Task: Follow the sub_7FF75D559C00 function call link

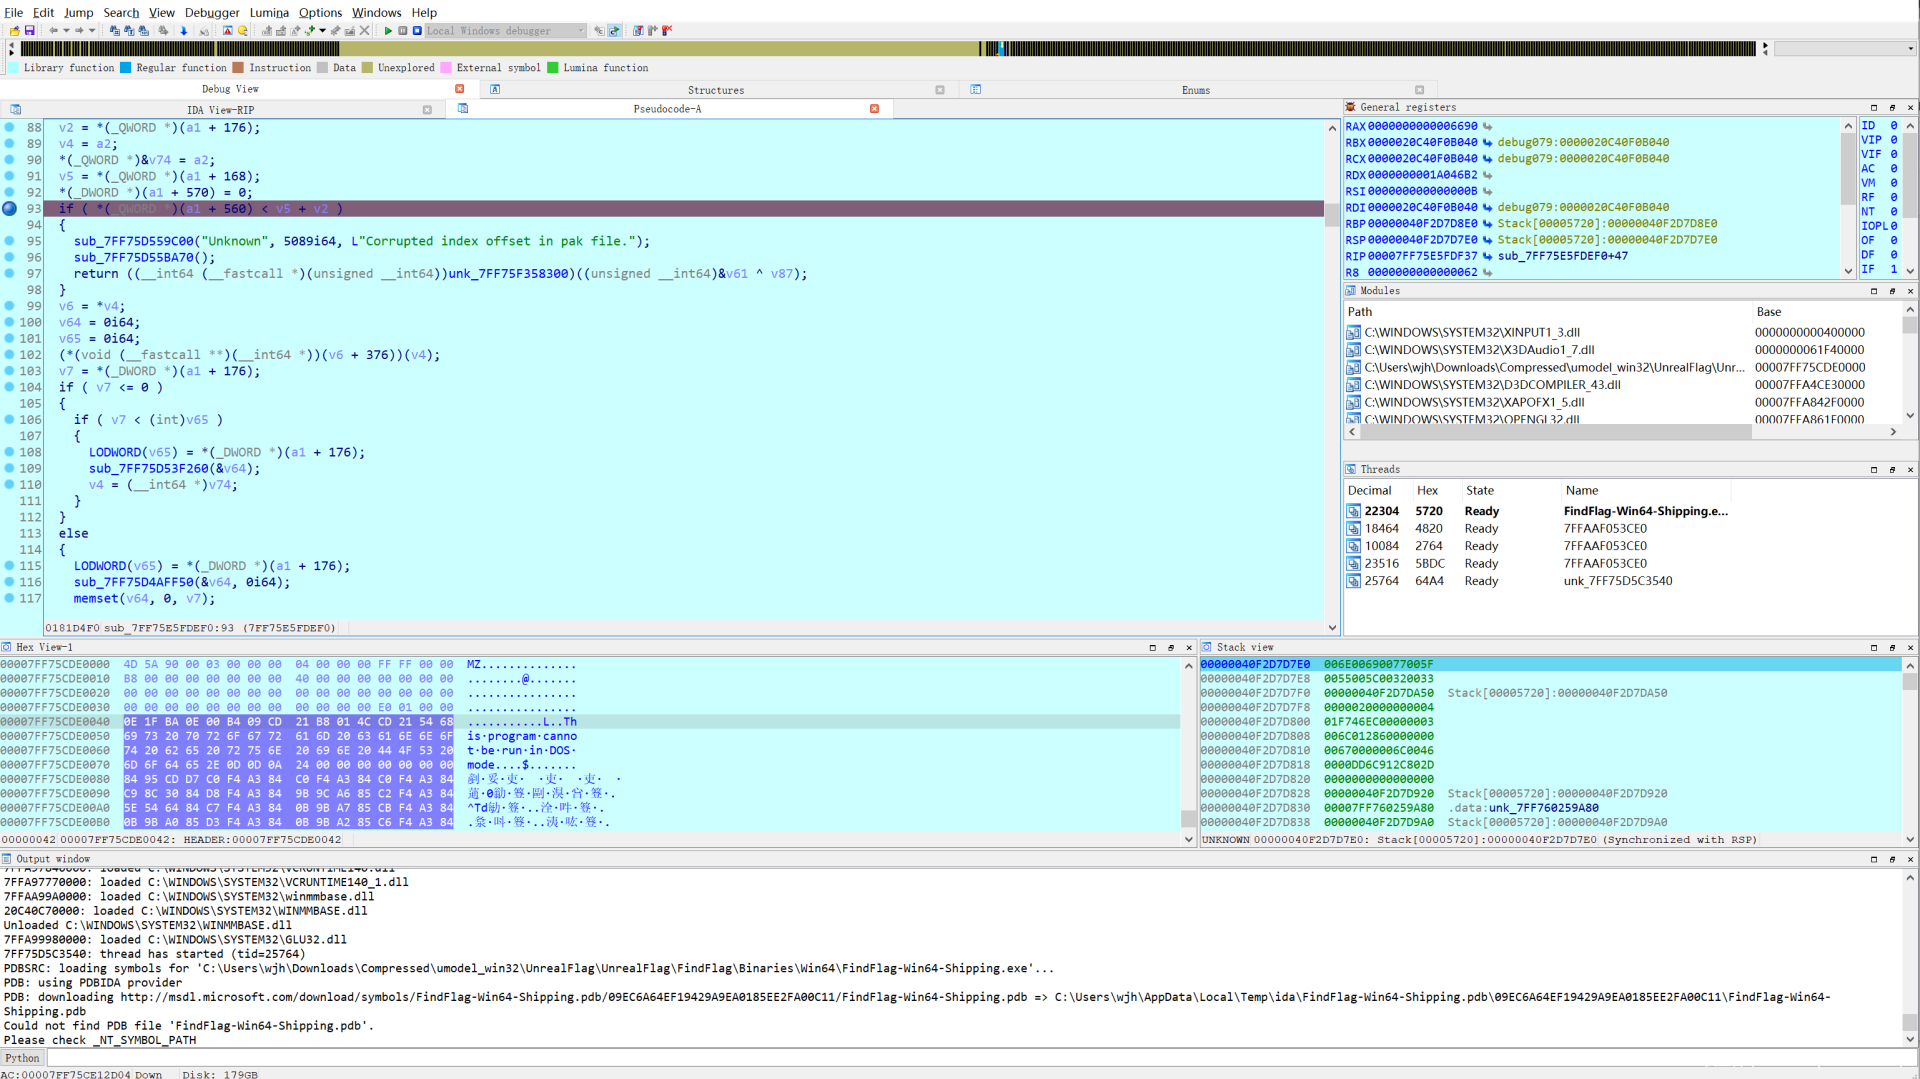Action: [x=134, y=241]
